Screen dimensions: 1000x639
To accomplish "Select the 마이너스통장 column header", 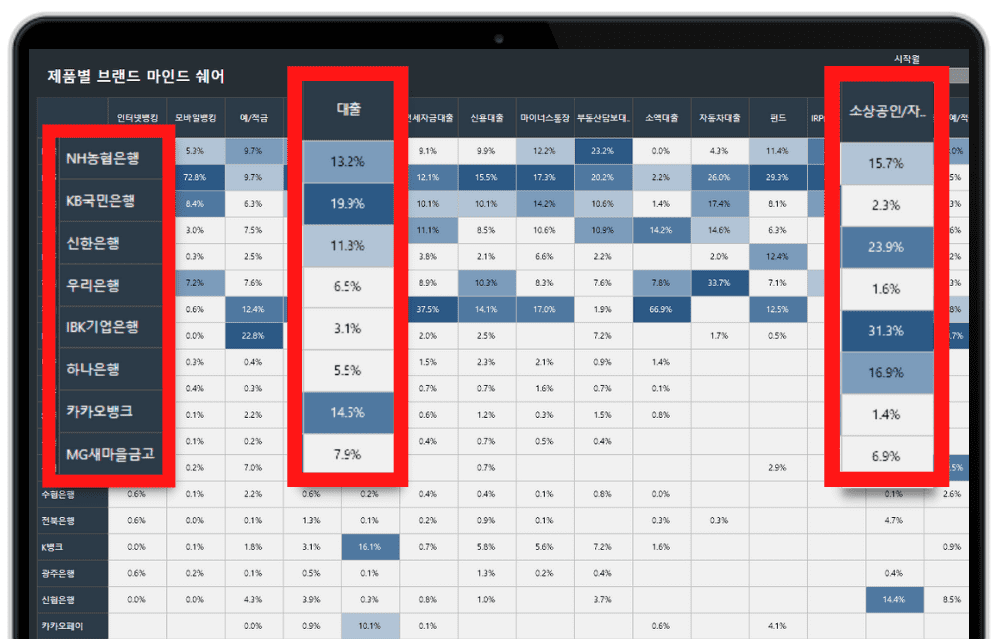I will 545,118.
